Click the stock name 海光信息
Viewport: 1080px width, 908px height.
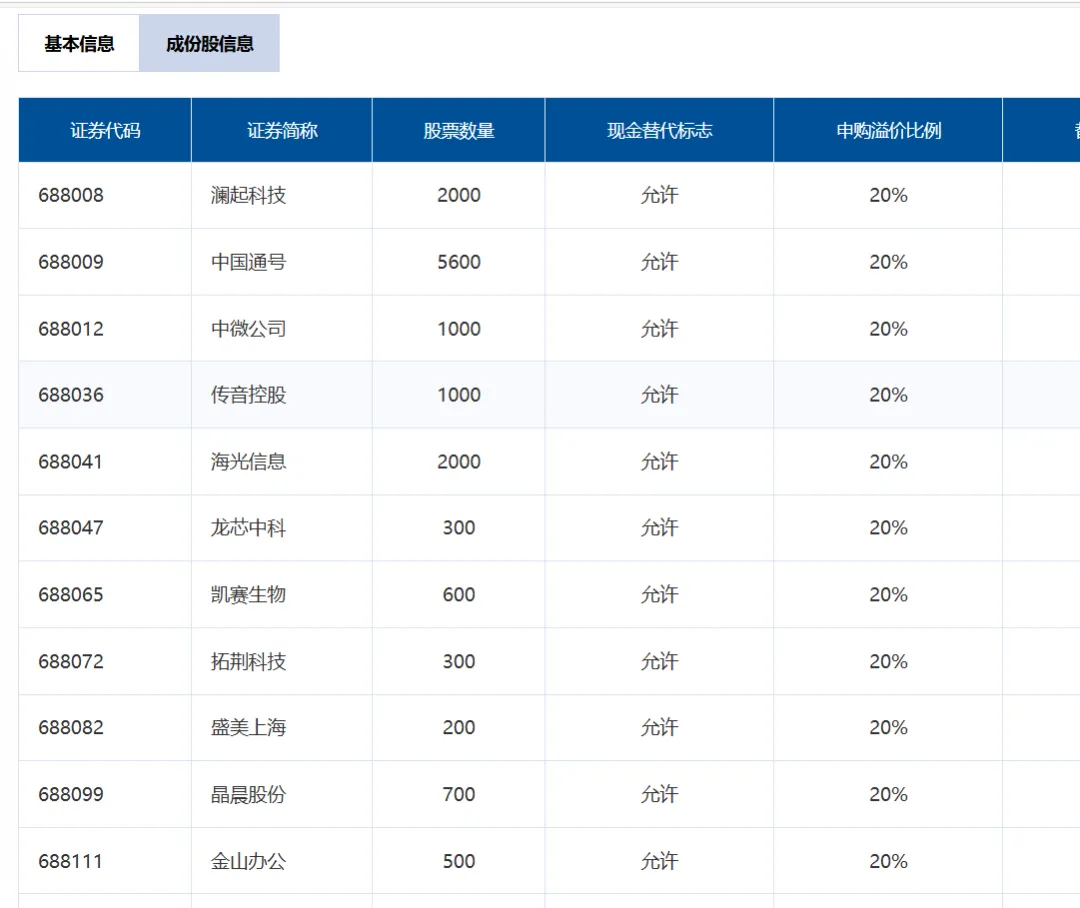click(248, 462)
